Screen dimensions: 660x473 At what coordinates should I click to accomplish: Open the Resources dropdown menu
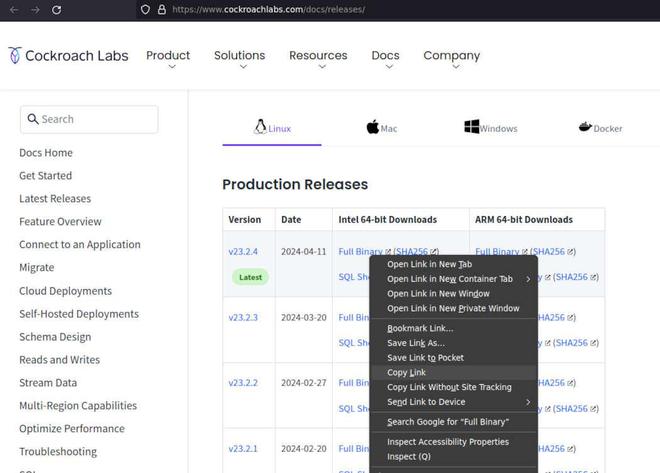[318, 58]
